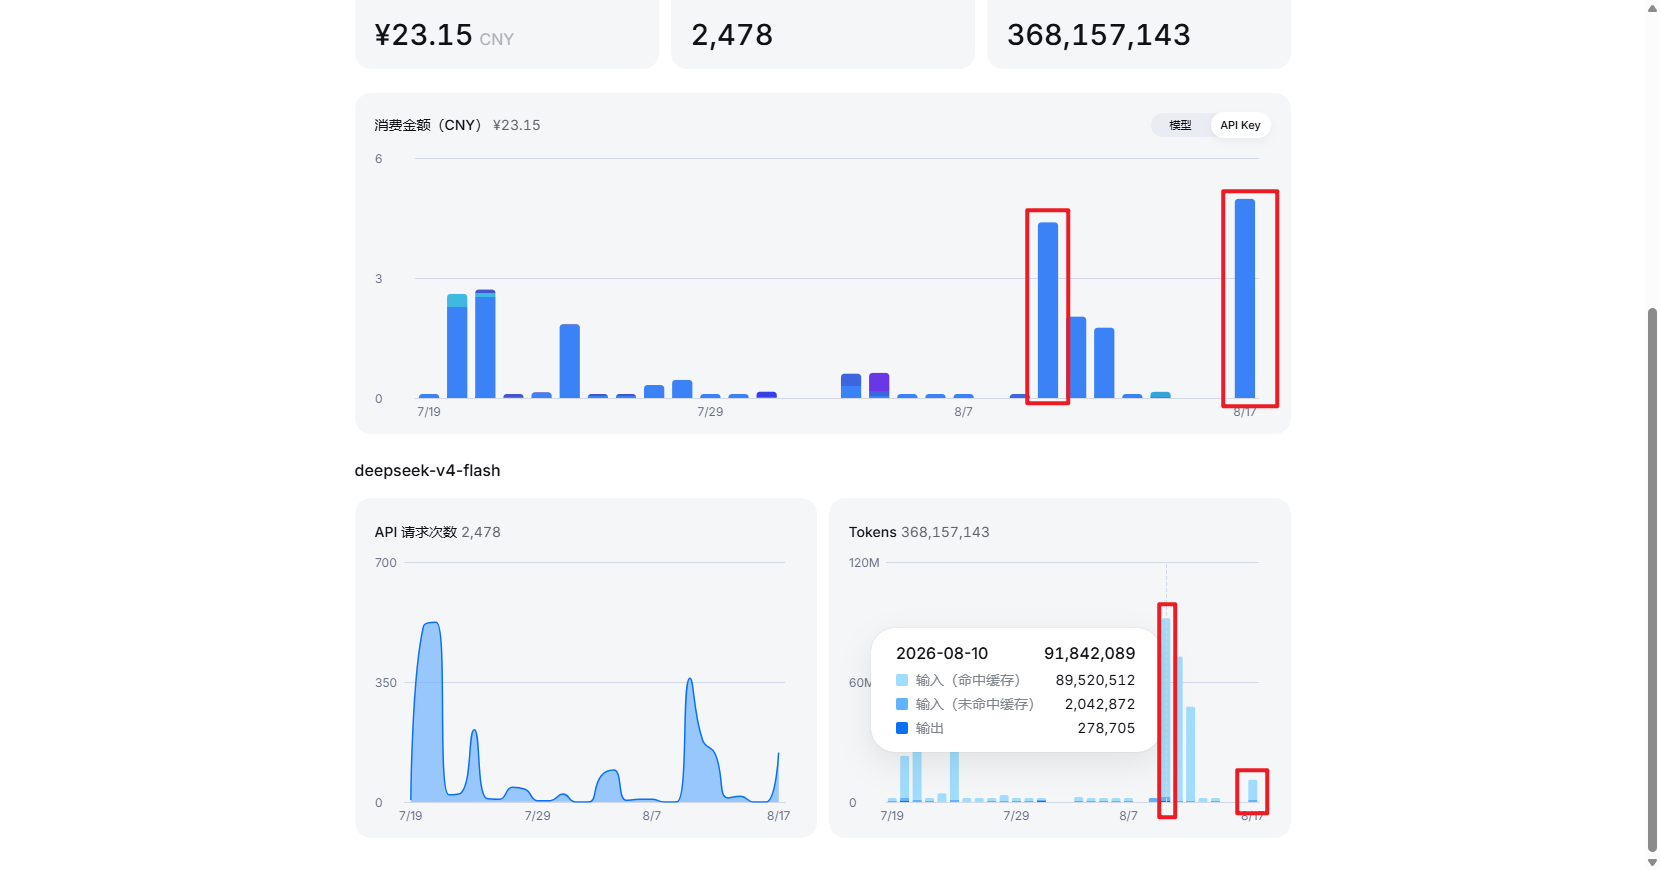Click the deepseek-v4-flash model heading

pyautogui.click(x=427, y=470)
